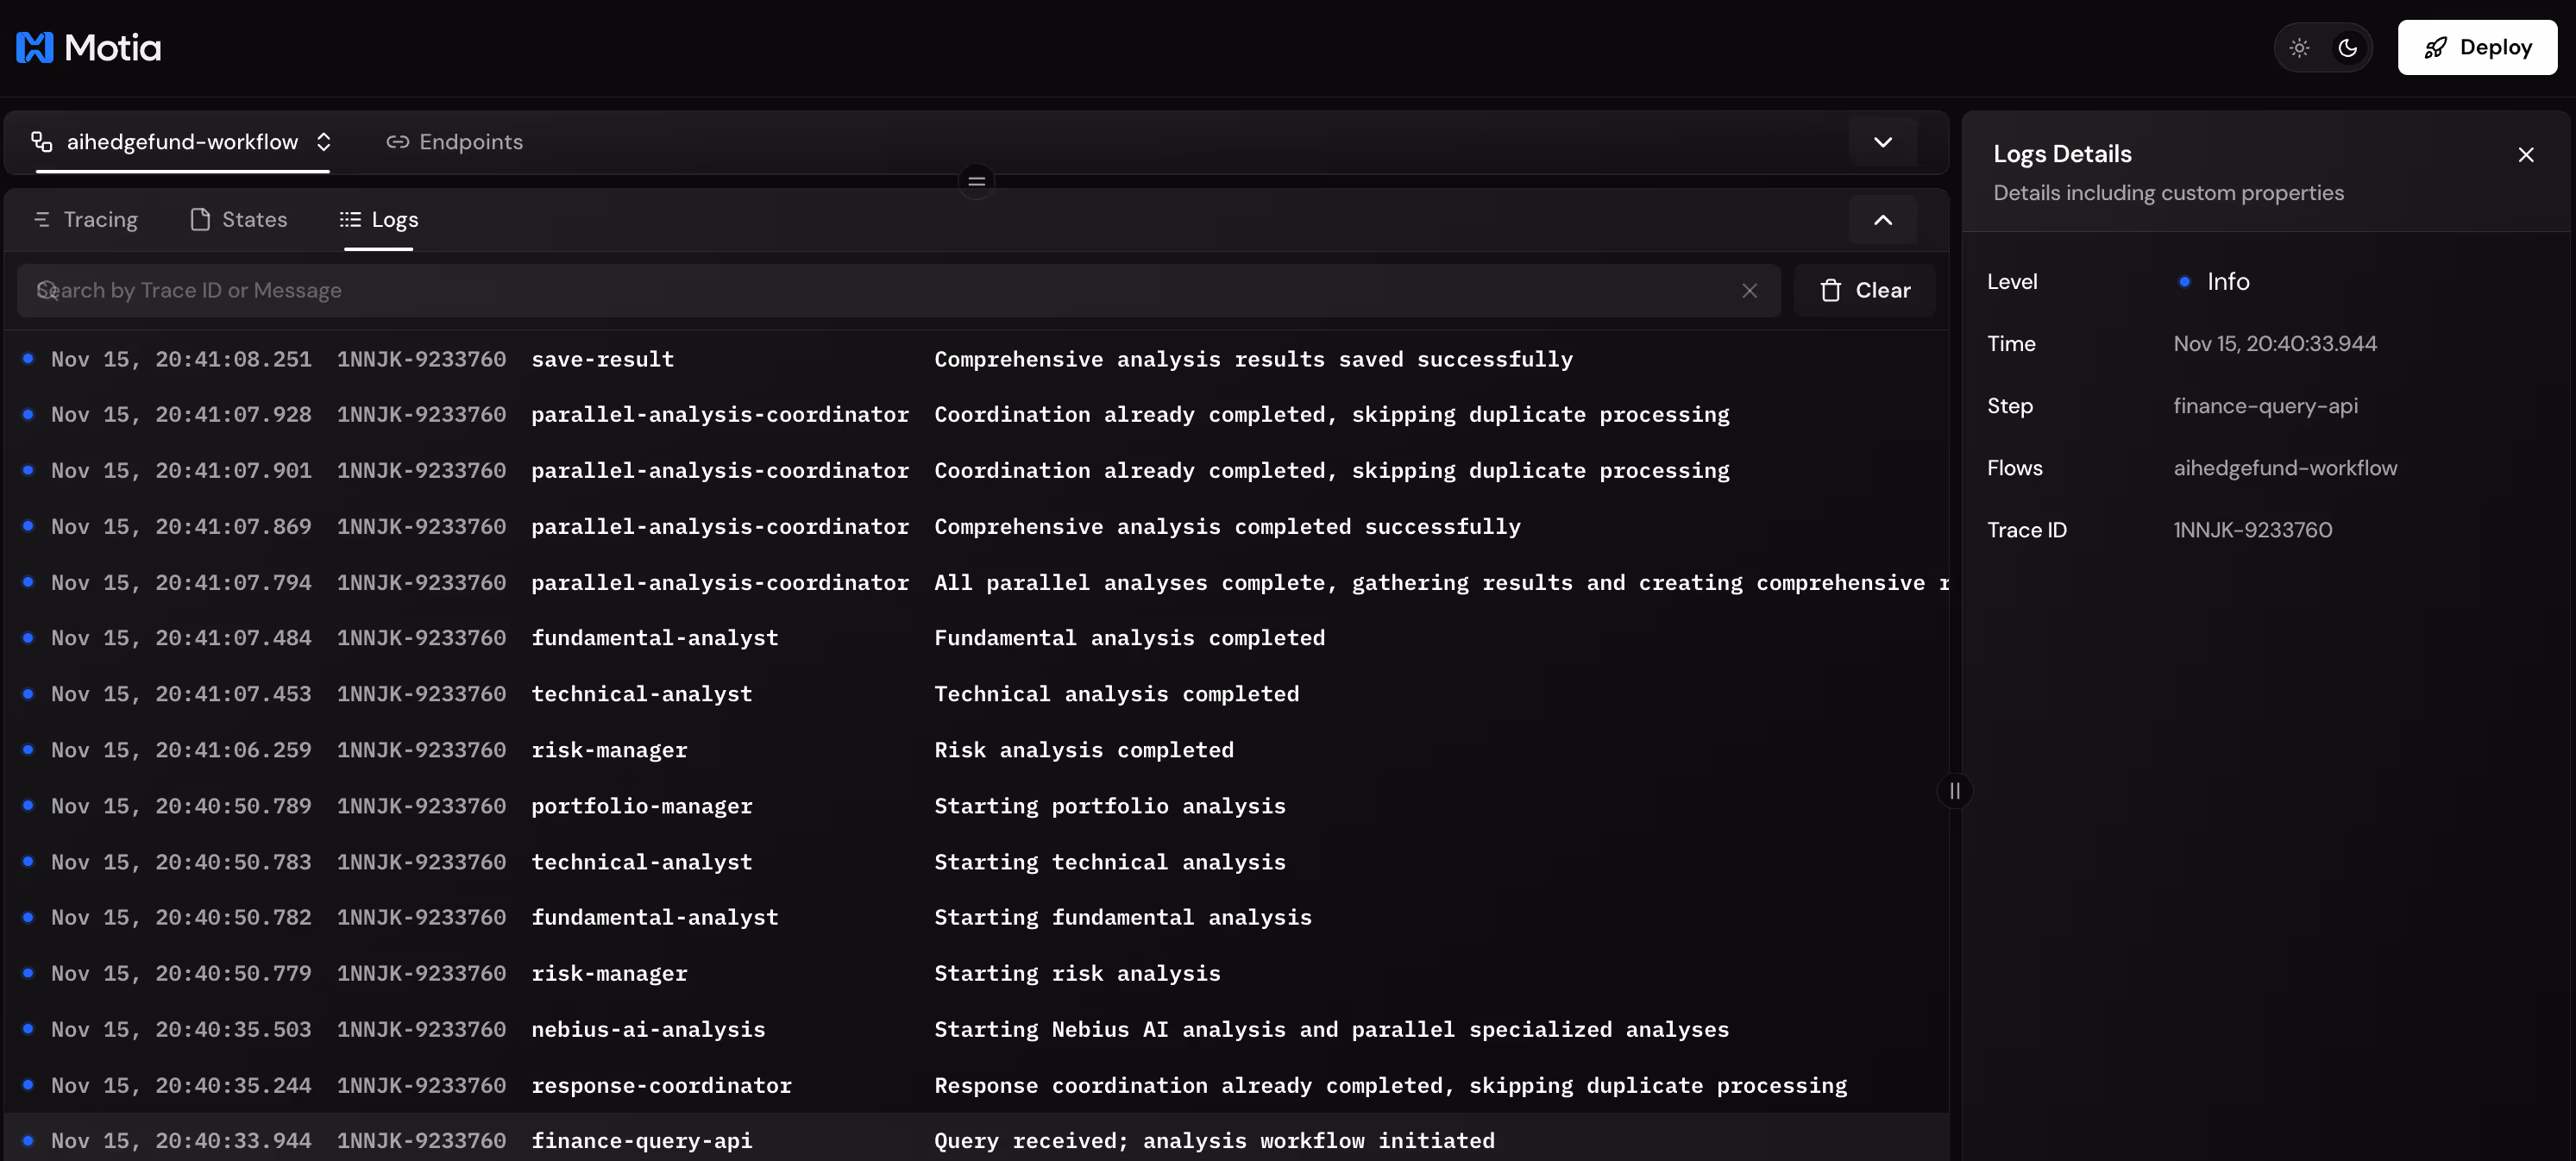Grab horizontal panel resize handle
The height and width of the screenshot is (1161, 2576).
(976, 181)
